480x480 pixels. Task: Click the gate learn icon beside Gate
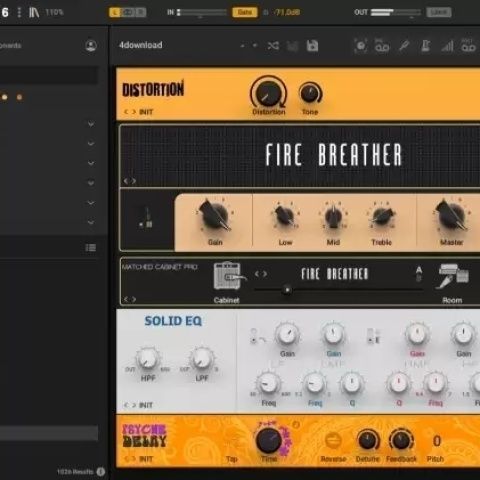pyautogui.click(x=266, y=13)
